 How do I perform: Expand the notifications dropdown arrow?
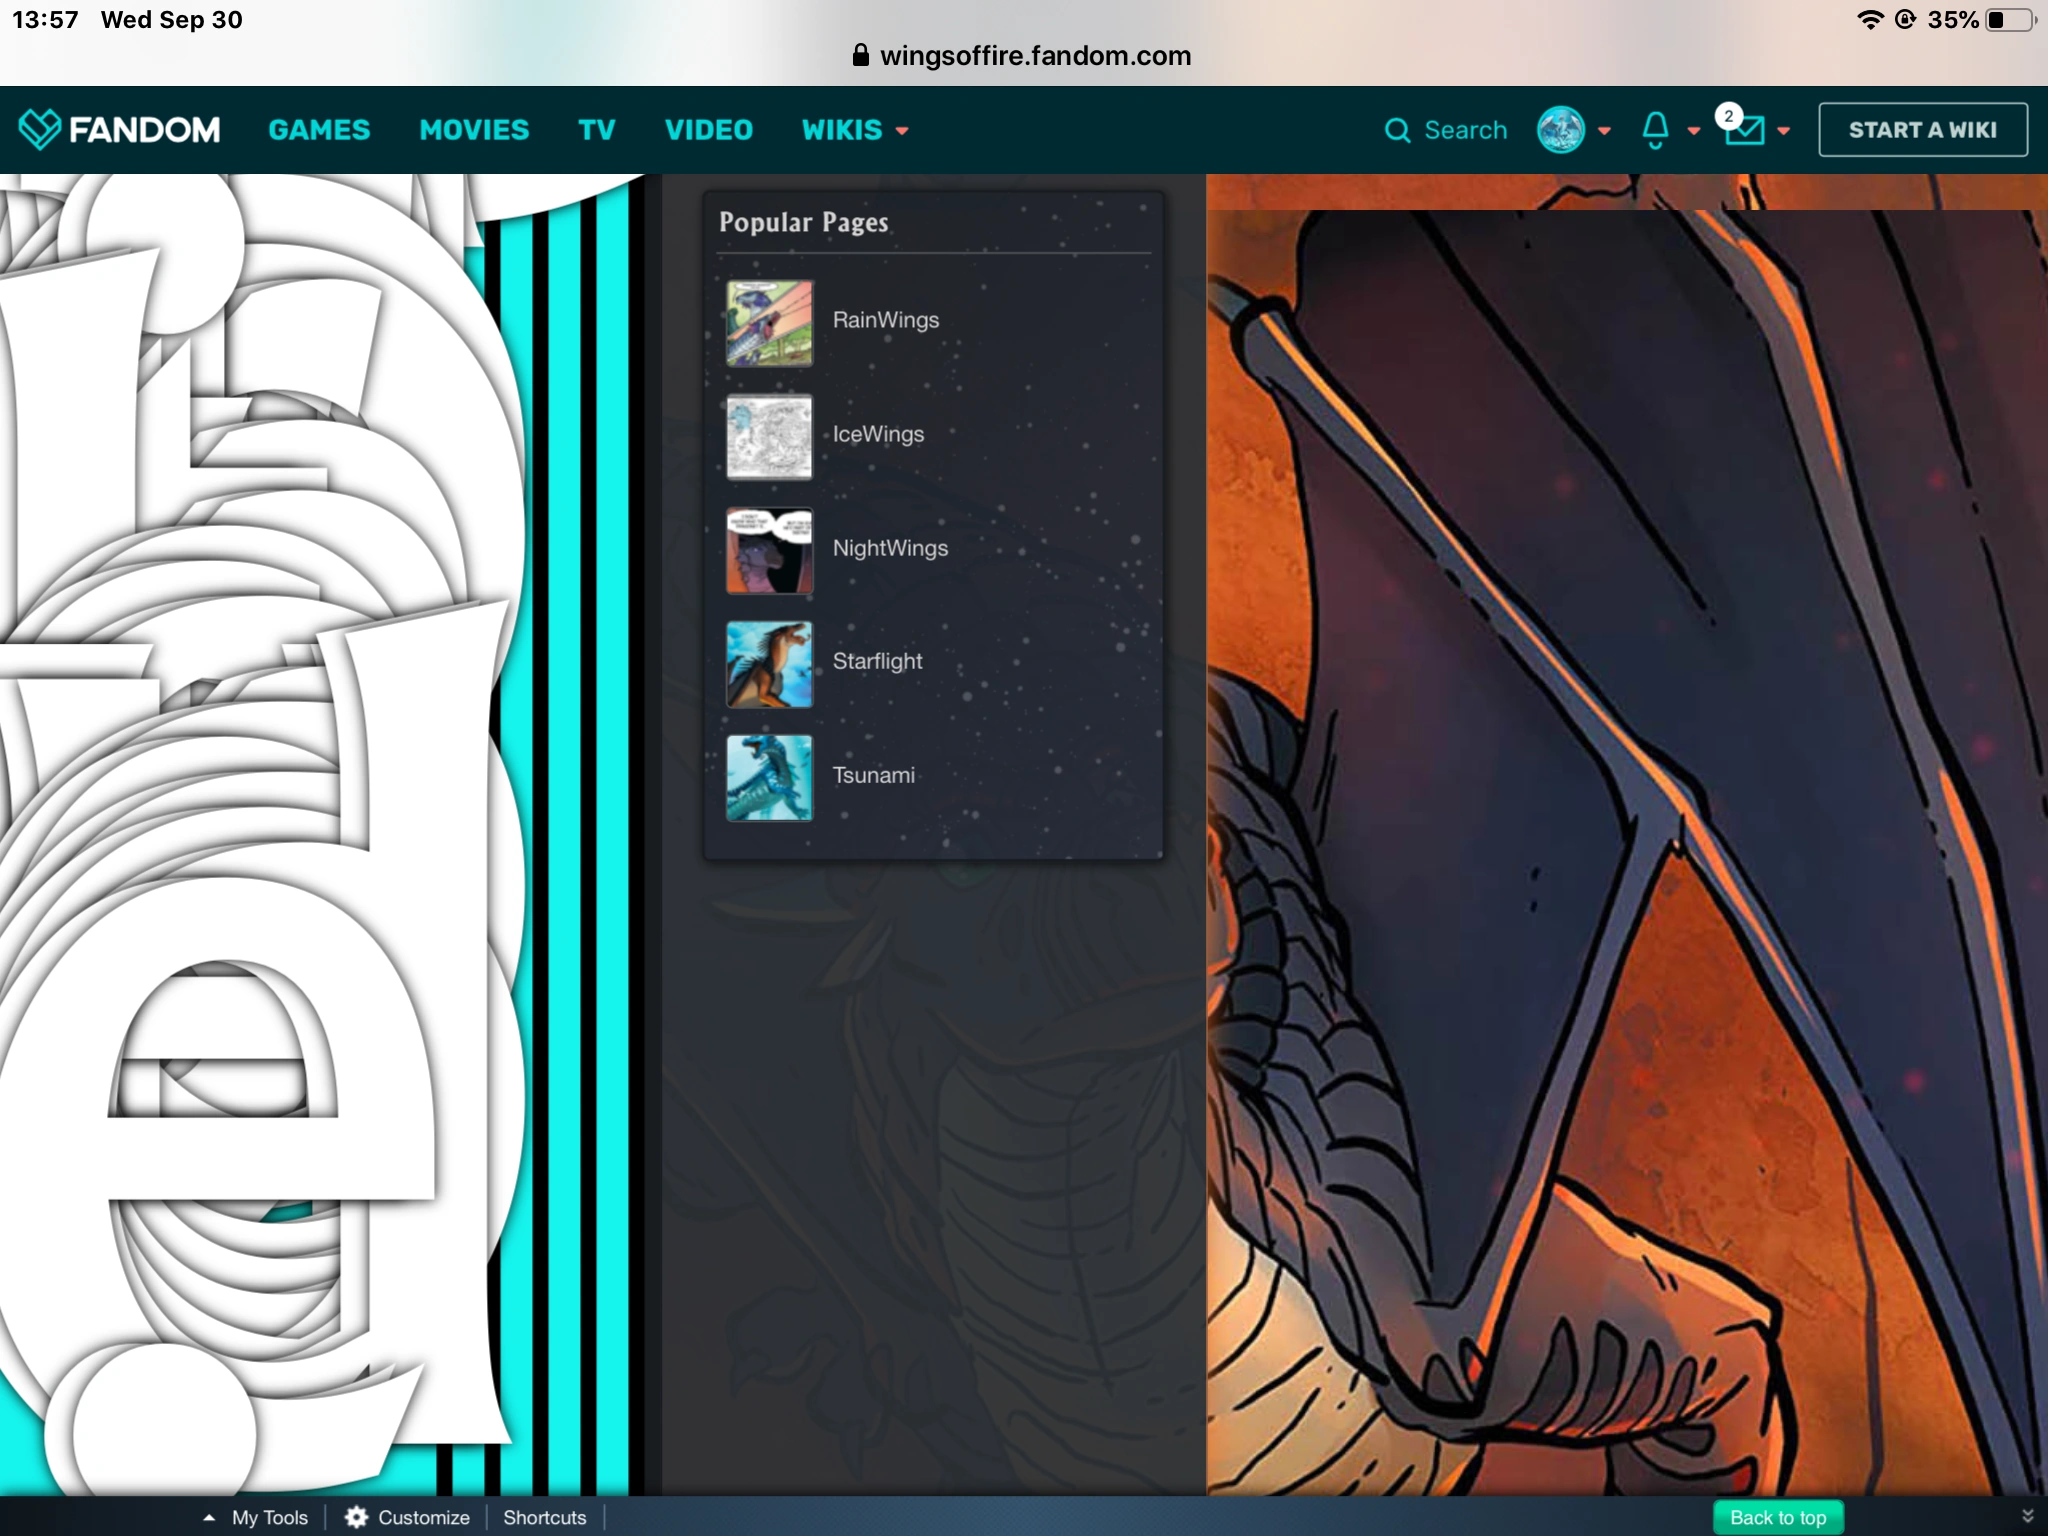click(x=1694, y=131)
